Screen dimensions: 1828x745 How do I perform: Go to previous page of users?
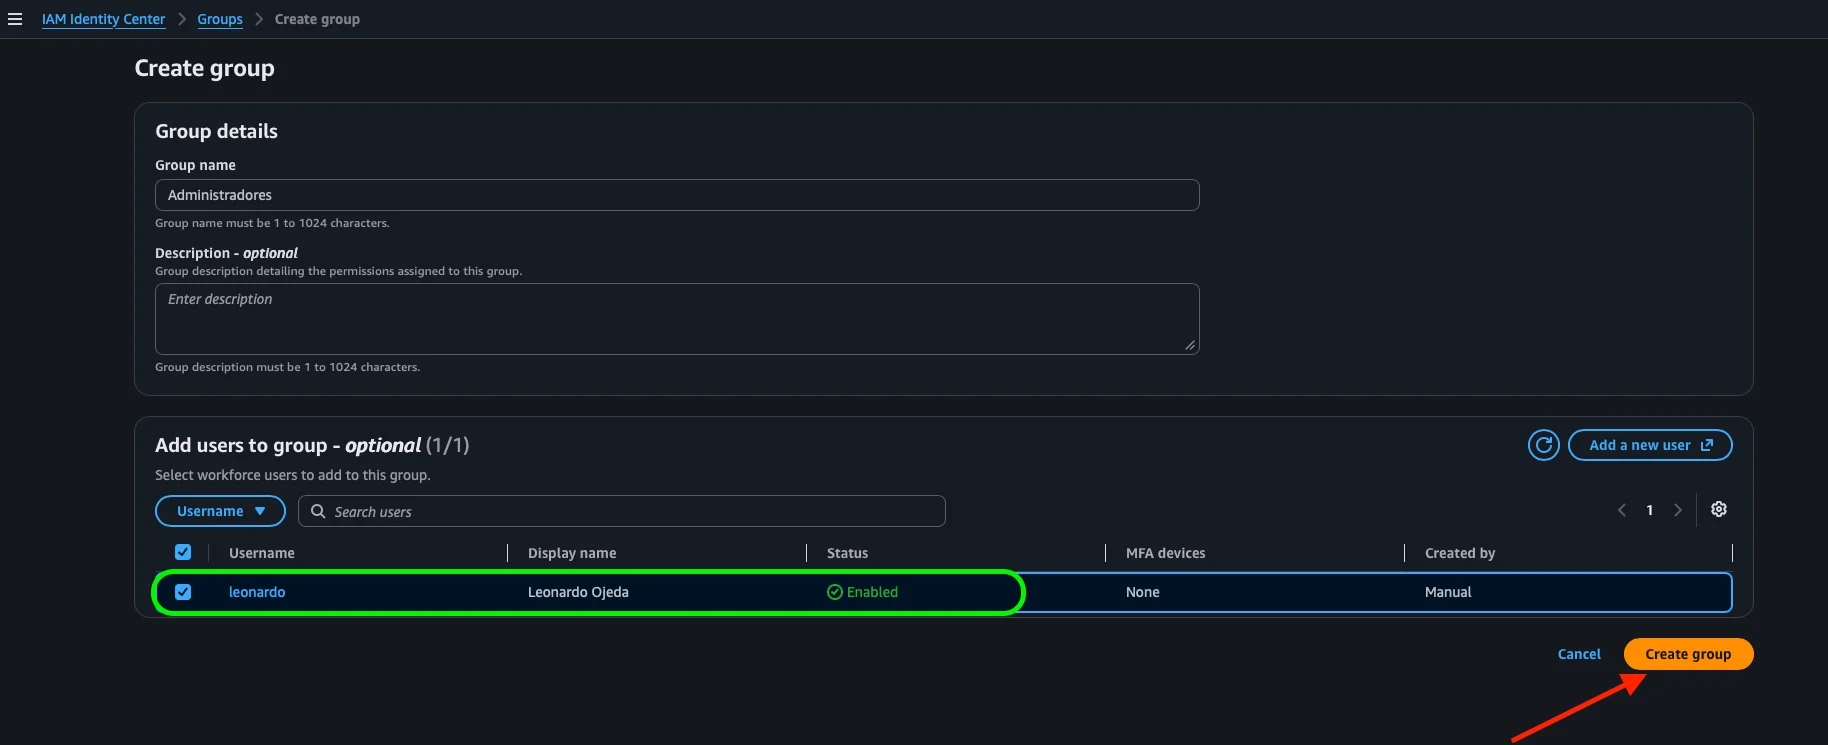pos(1622,510)
